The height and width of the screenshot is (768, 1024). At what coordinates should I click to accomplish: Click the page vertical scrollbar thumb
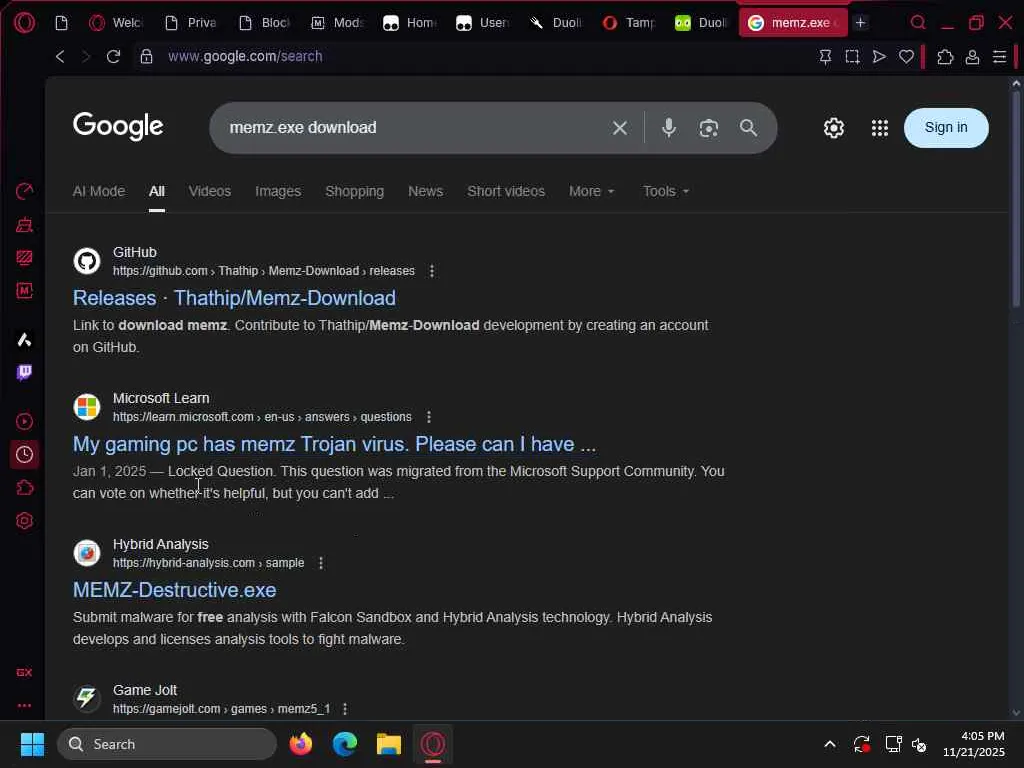[1016, 199]
